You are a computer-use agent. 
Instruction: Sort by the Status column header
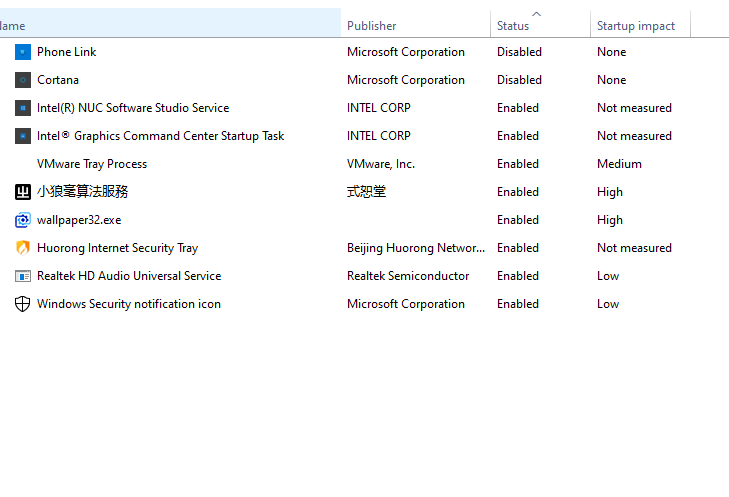click(x=513, y=26)
